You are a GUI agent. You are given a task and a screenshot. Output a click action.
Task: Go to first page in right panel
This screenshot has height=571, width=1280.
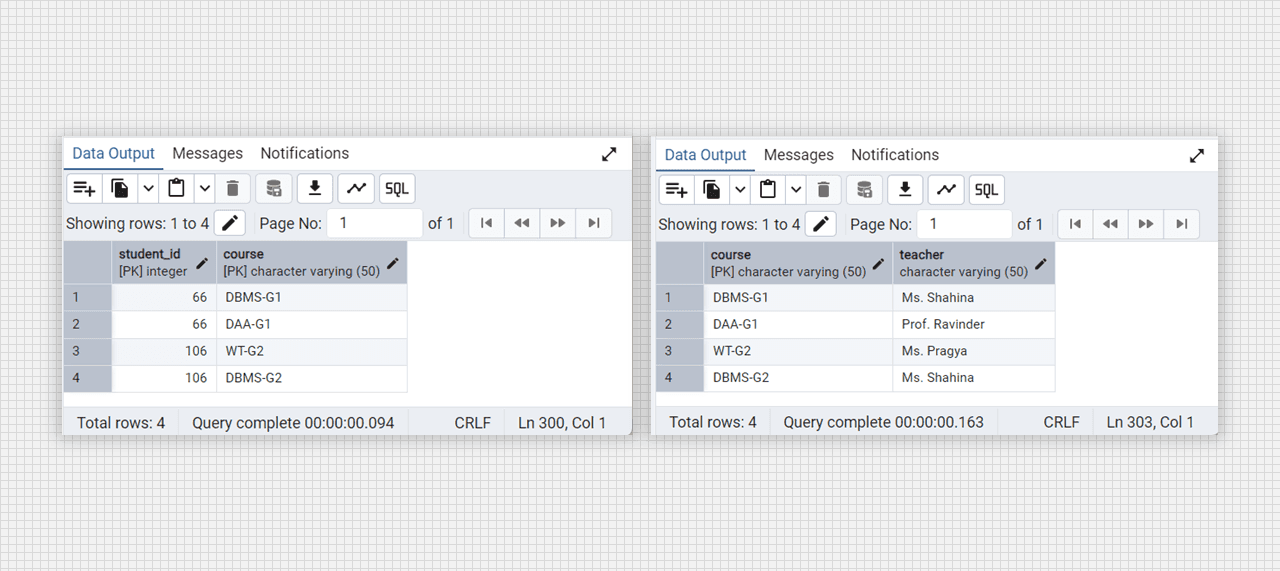1075,224
